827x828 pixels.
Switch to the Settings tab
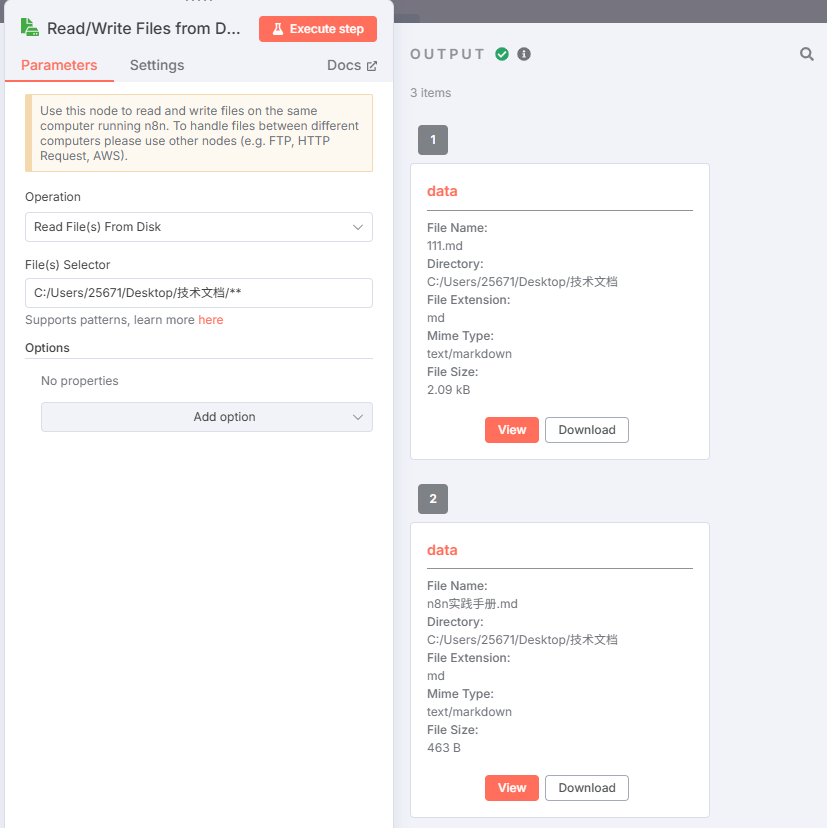coord(157,65)
